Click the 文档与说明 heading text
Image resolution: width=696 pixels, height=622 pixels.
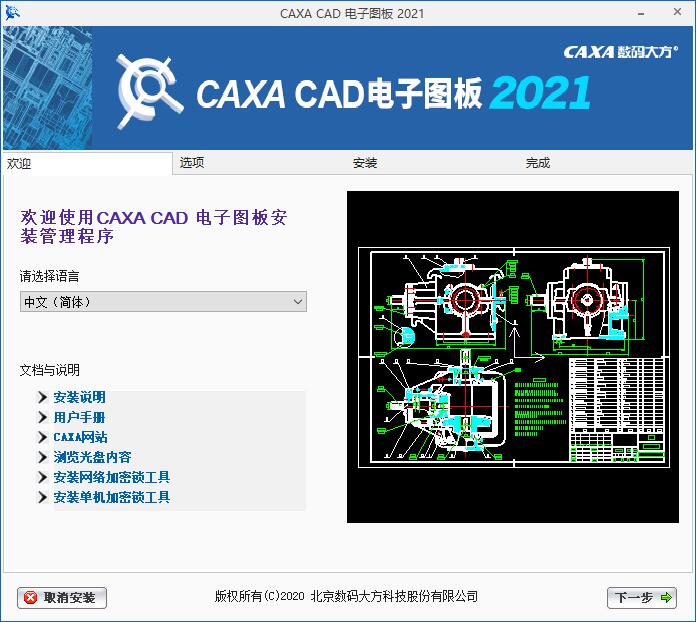pyautogui.click(x=50, y=370)
